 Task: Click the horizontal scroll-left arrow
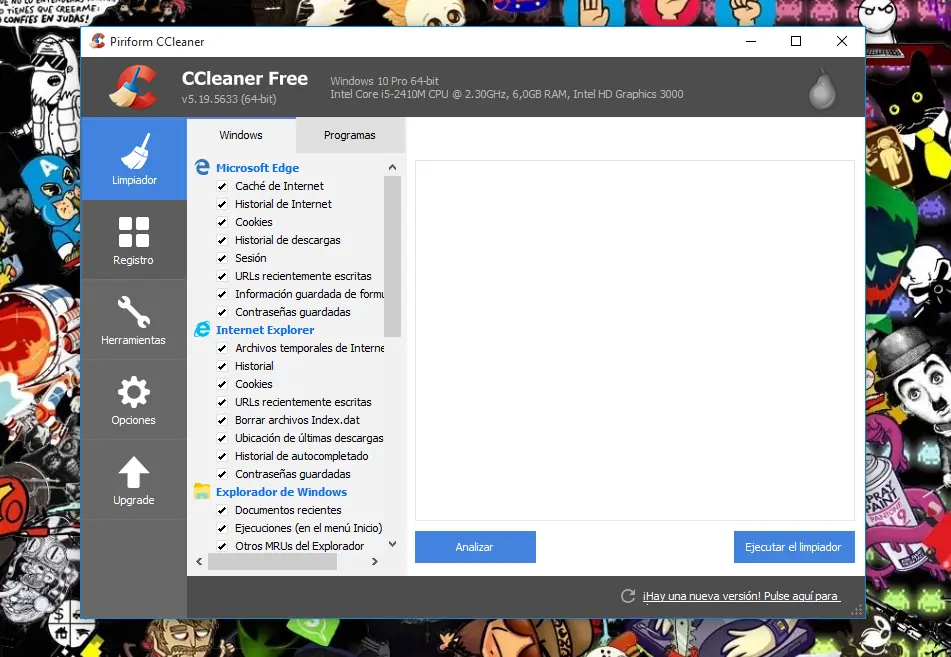tap(200, 562)
